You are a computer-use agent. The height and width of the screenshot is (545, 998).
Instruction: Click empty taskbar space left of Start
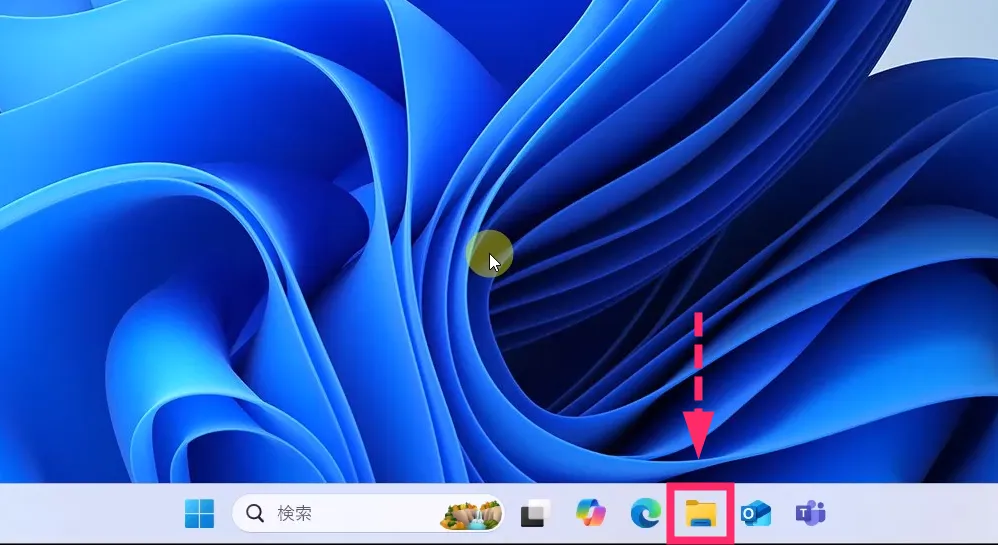[x=90, y=514]
